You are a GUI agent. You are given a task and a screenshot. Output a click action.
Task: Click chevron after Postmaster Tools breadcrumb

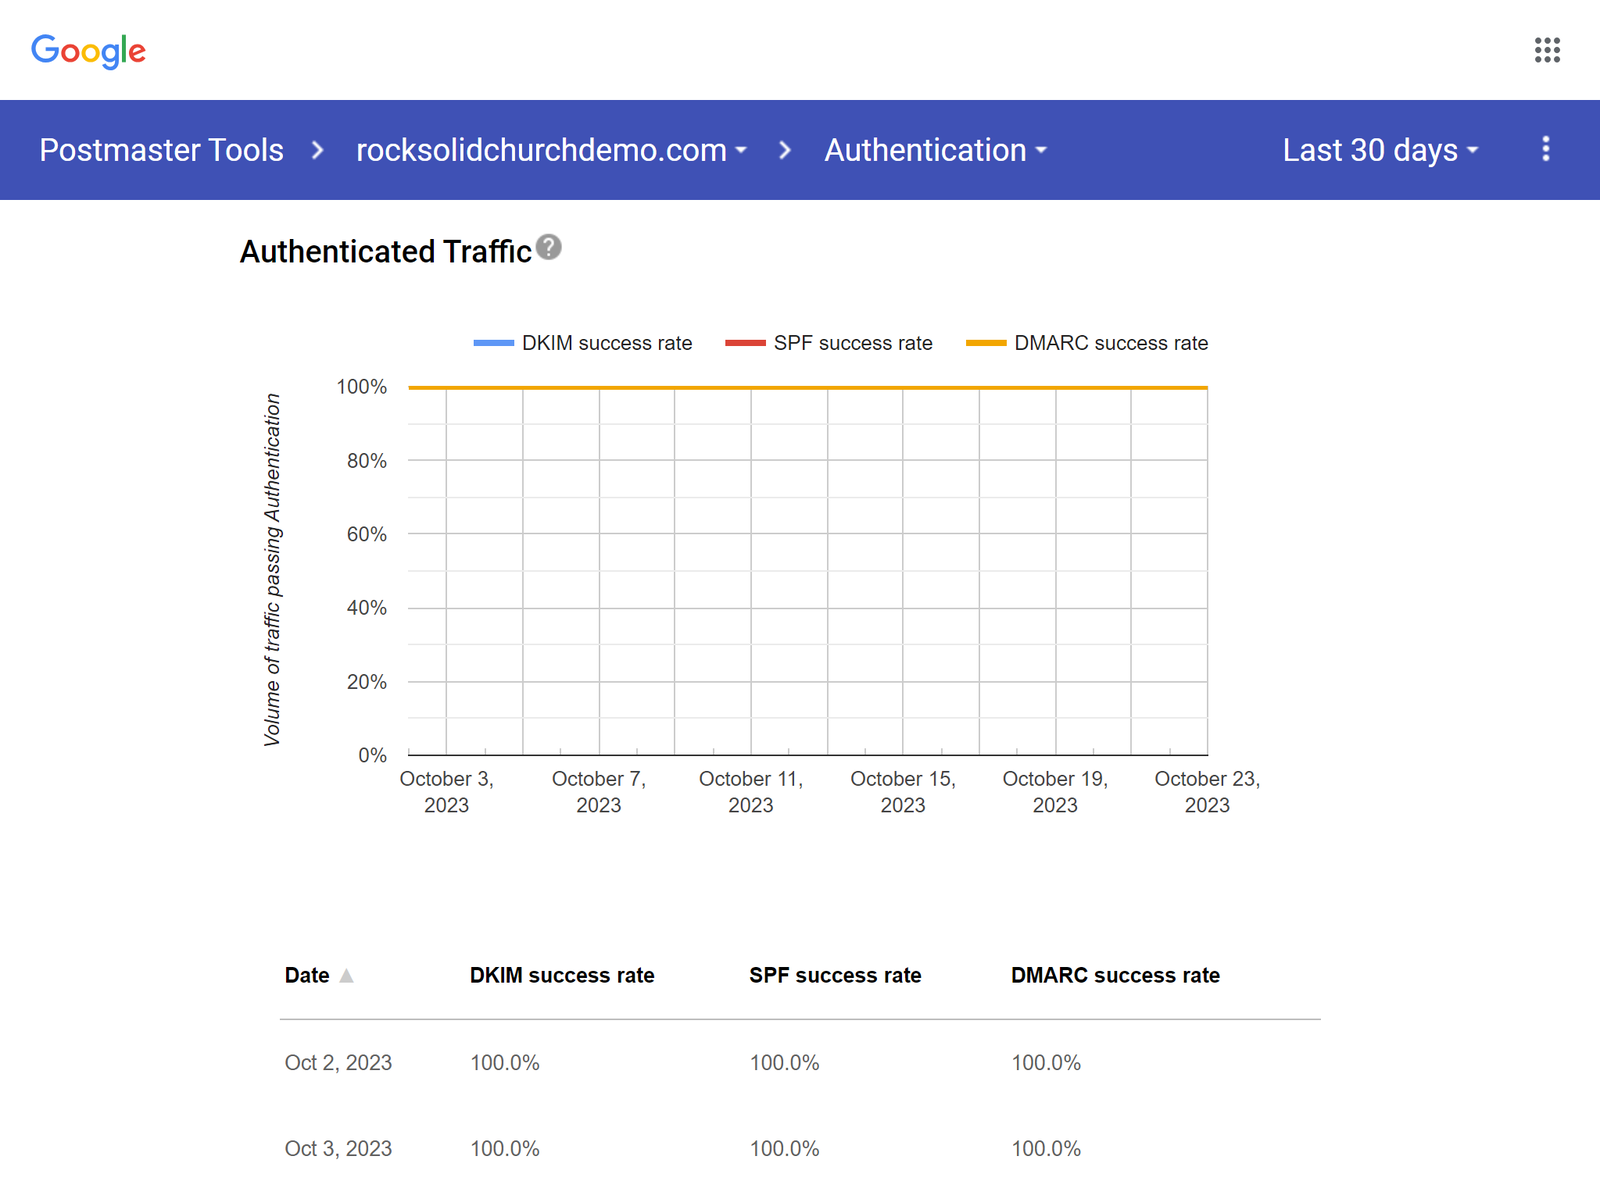click(x=318, y=150)
